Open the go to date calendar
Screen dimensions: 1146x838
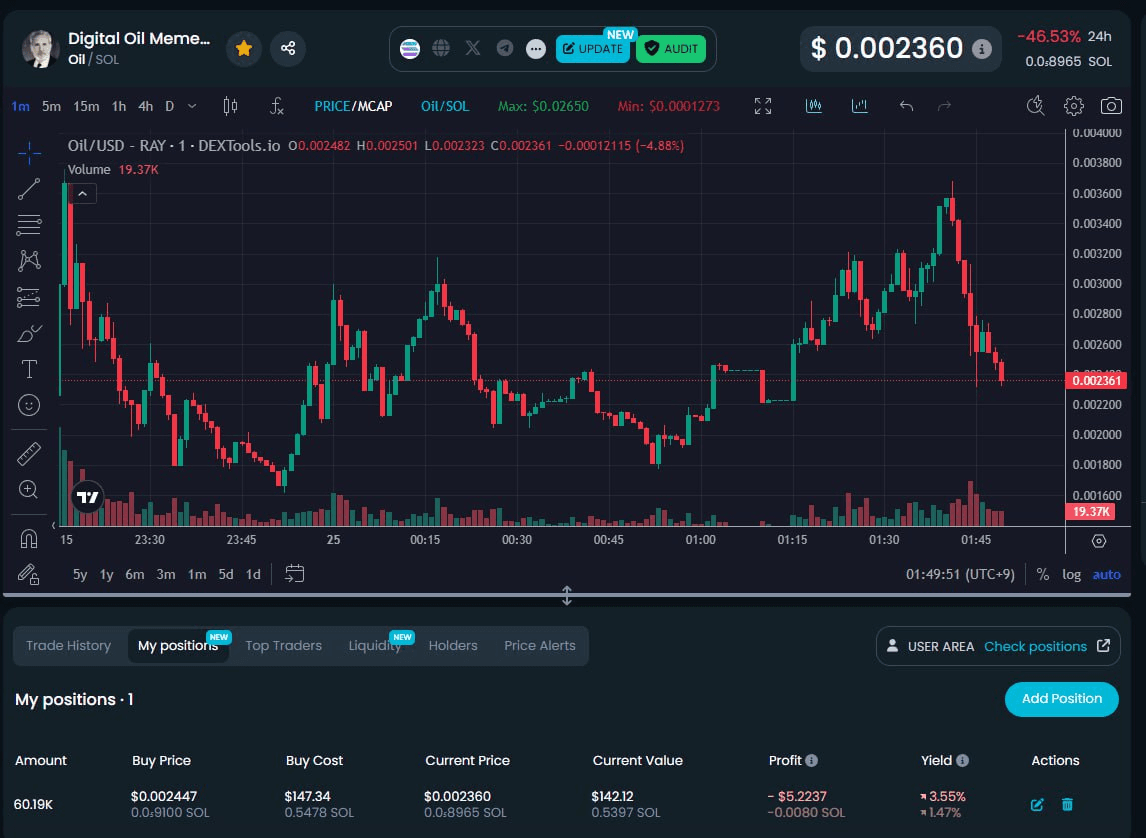point(294,574)
